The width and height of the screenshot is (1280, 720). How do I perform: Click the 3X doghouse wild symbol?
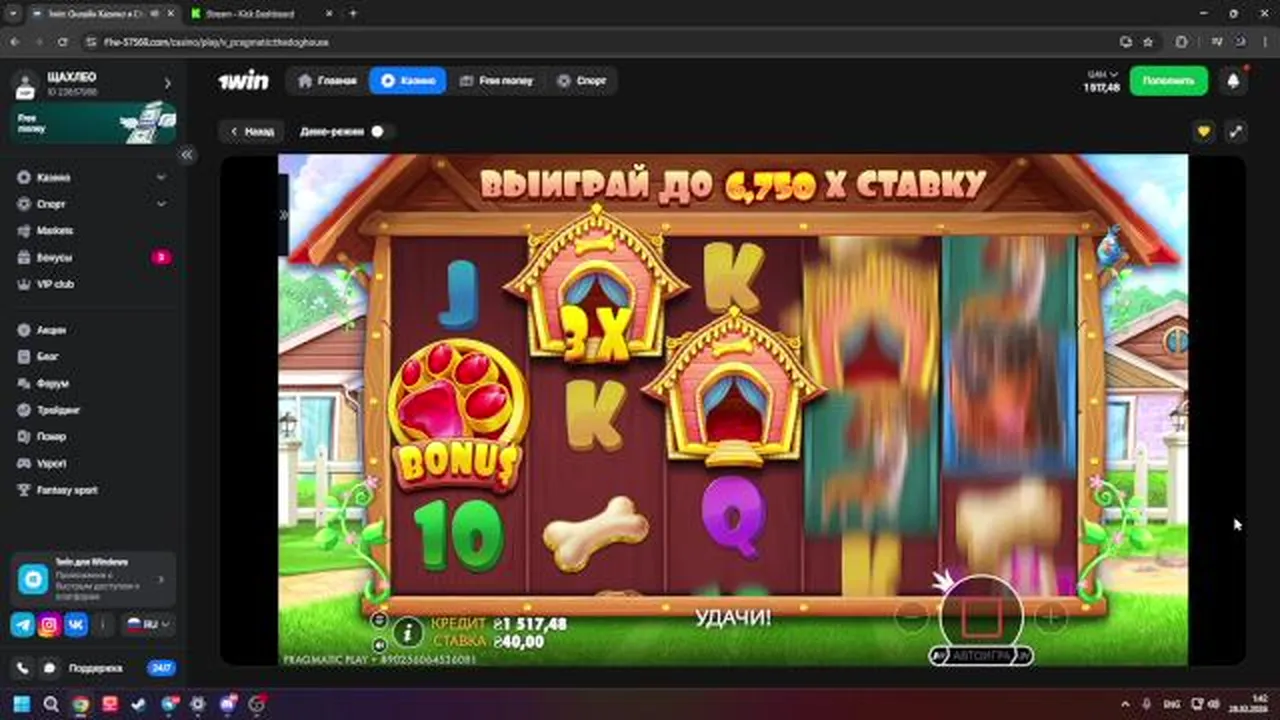pos(597,287)
